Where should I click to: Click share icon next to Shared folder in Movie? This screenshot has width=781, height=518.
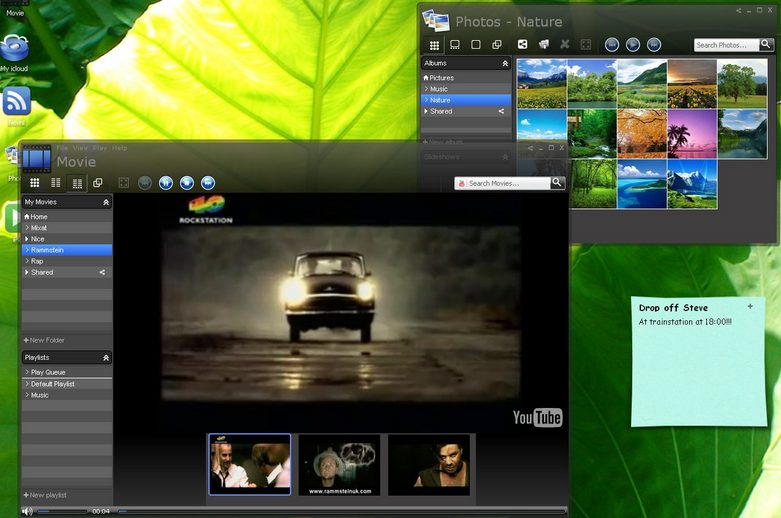coord(102,272)
